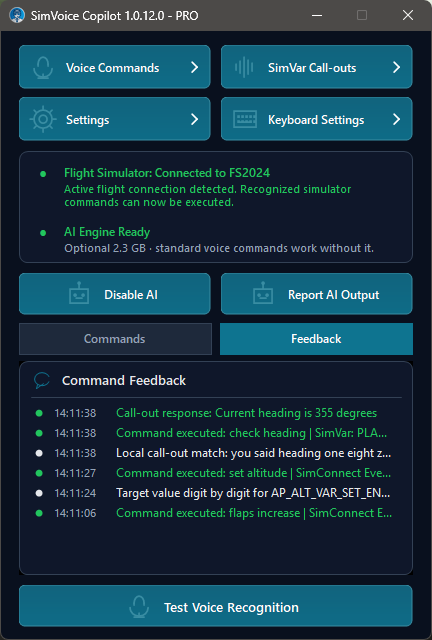Screen dimensions: 432x640
Task: Expand the Keyboard Settings chevron arrow
Action: coord(396,119)
